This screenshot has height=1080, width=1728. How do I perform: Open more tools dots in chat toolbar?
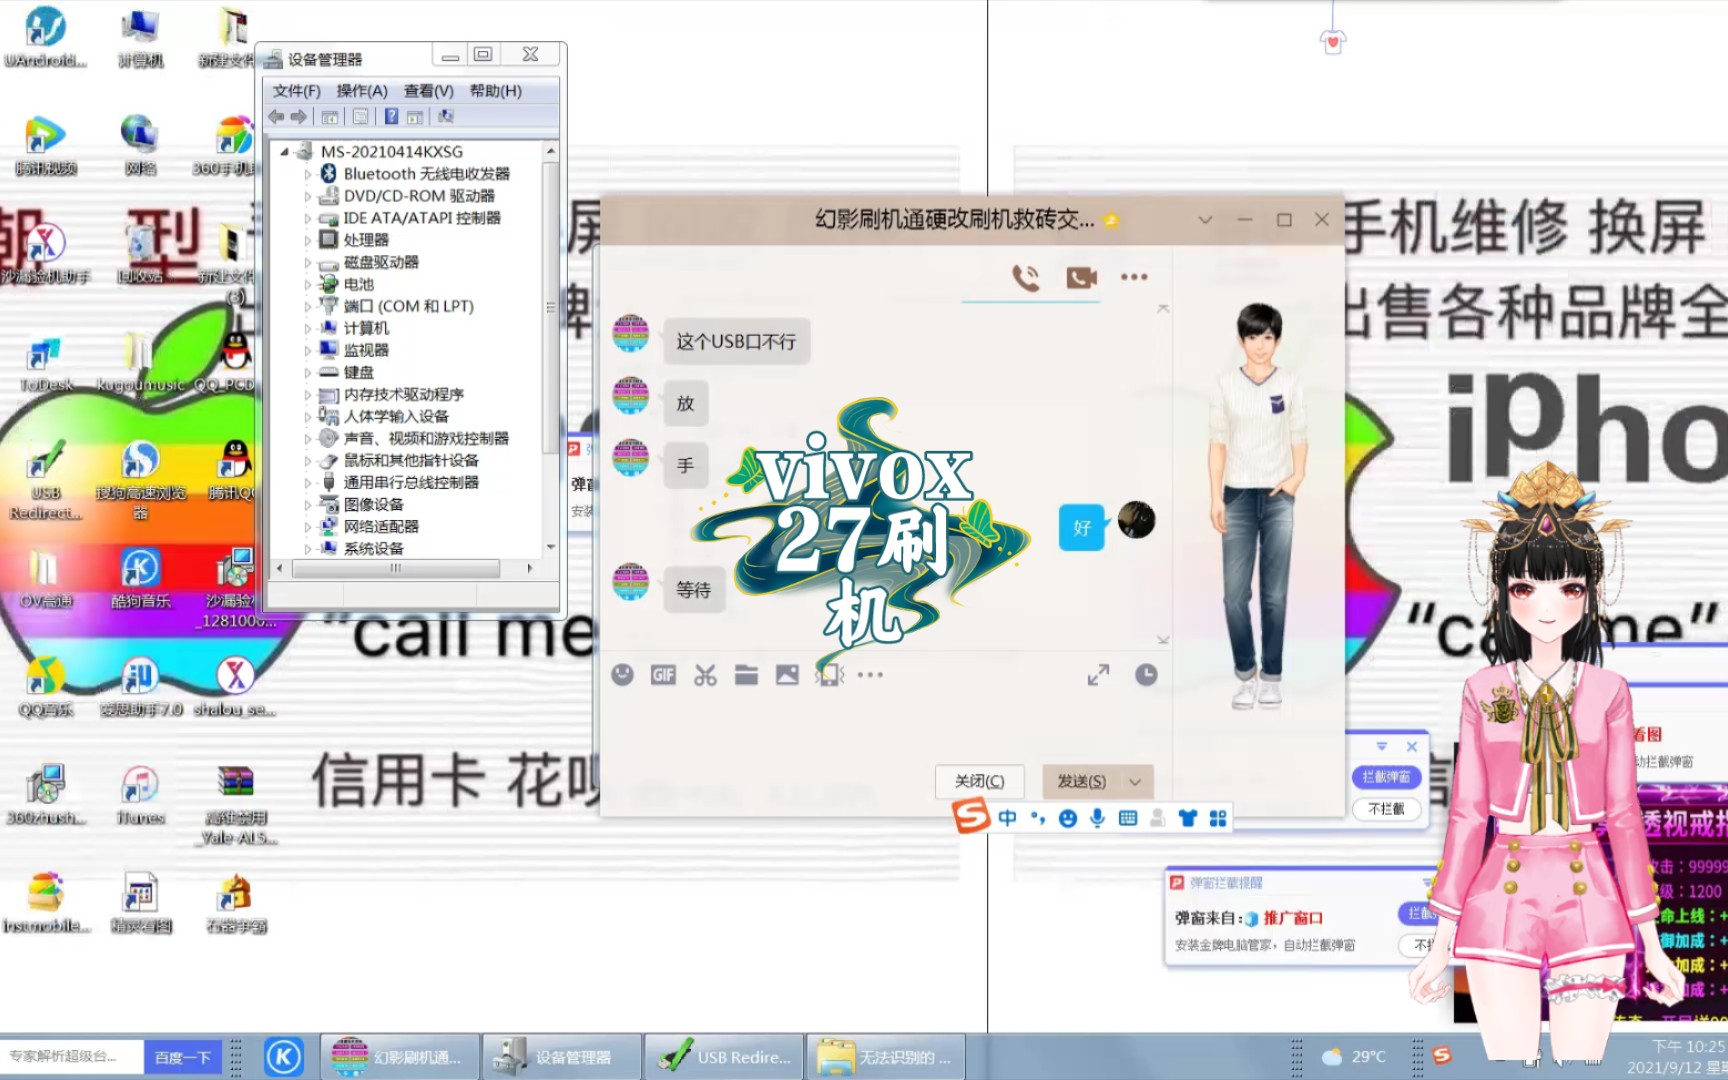(870, 675)
